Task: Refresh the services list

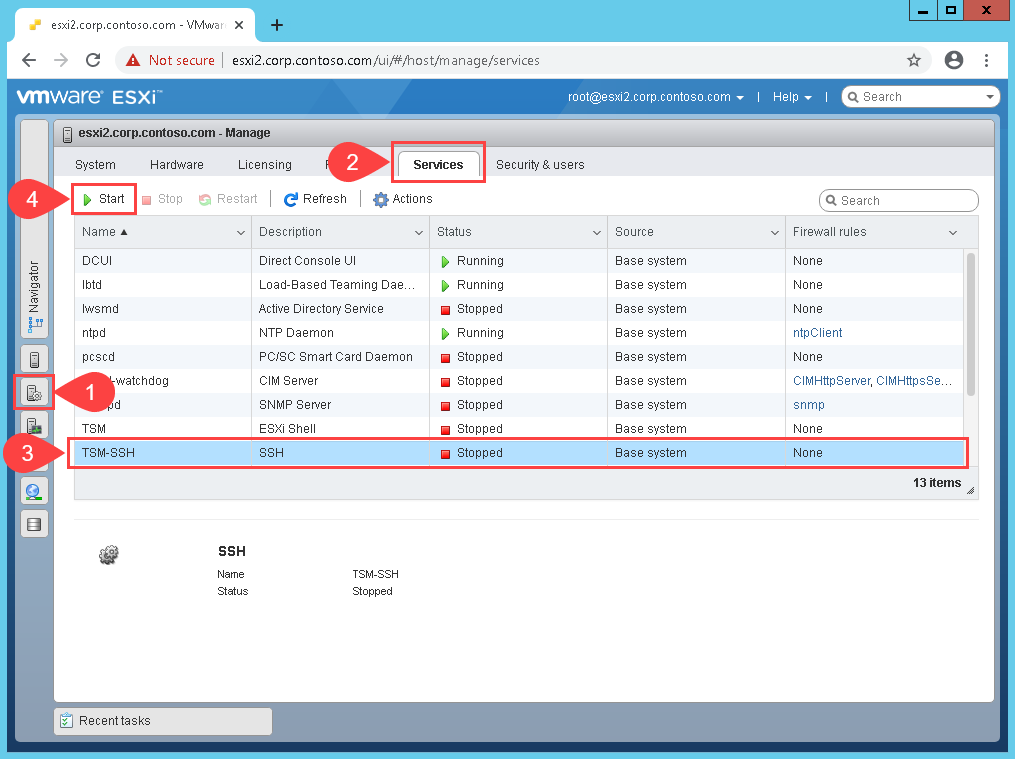Action: coord(315,199)
